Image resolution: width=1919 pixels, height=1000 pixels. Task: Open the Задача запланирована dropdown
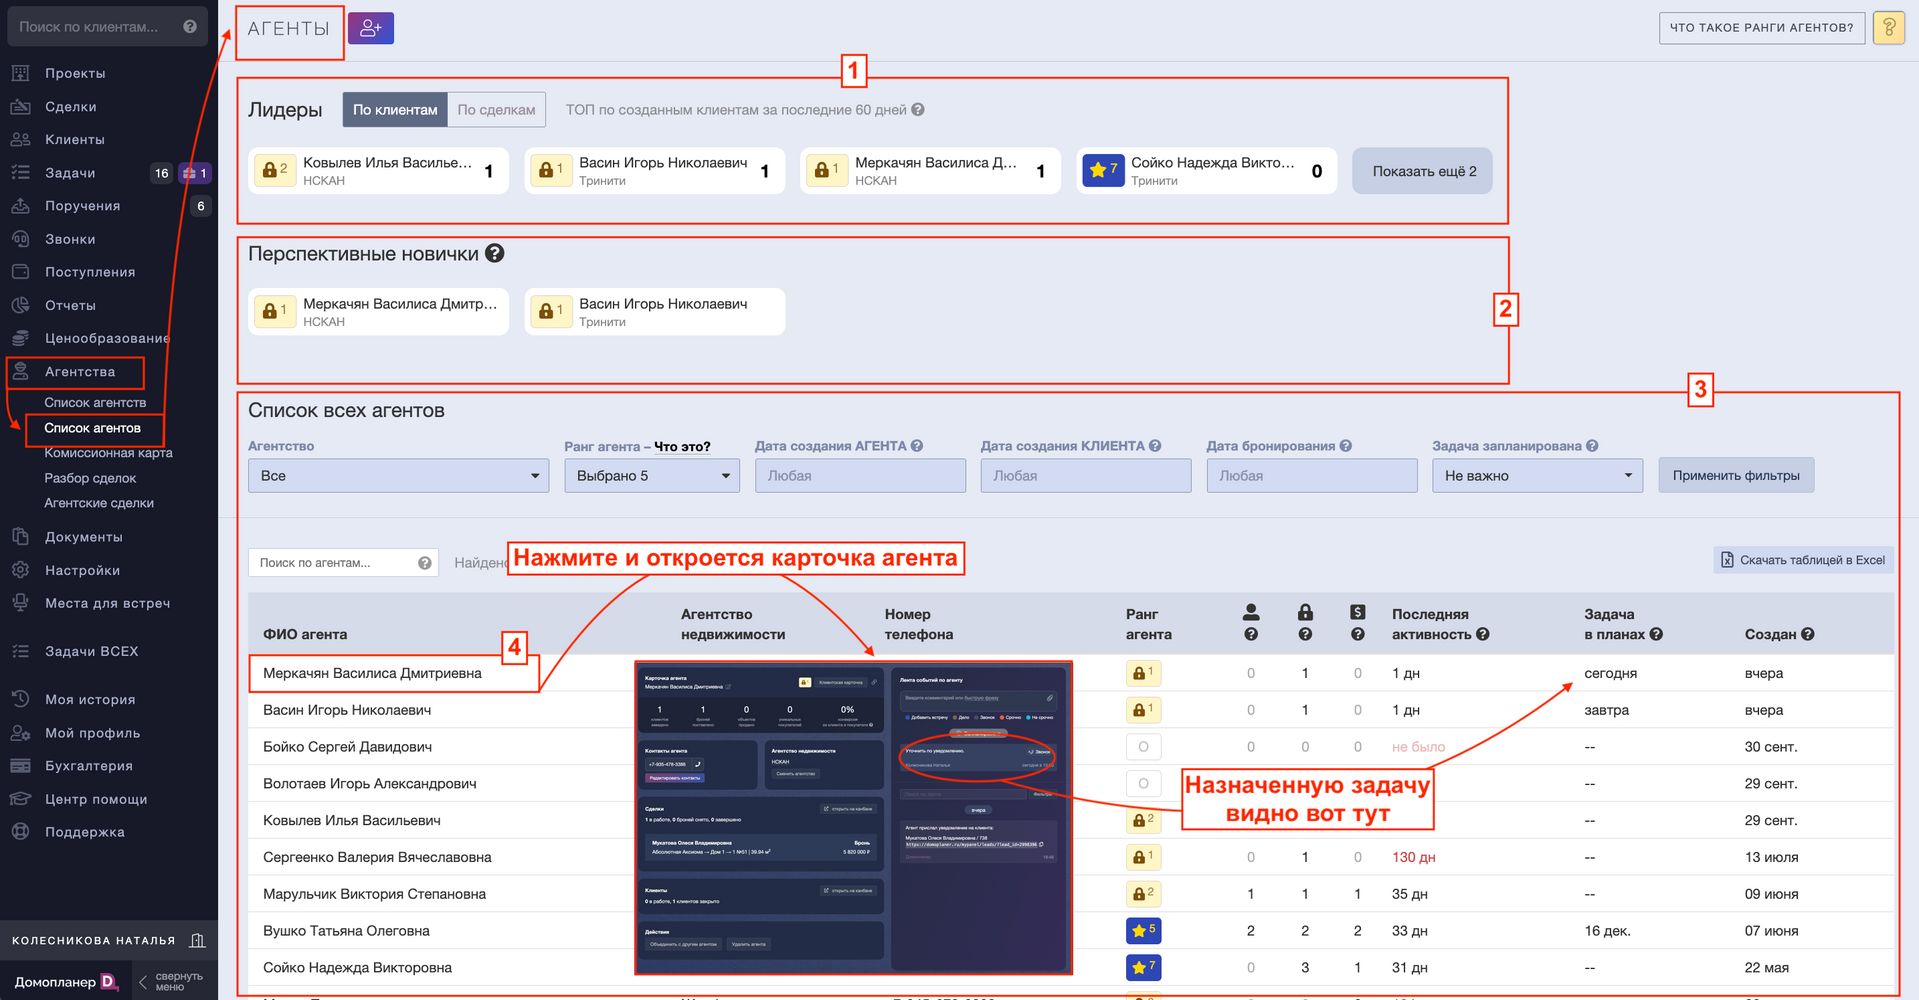pyautogui.click(x=1537, y=476)
